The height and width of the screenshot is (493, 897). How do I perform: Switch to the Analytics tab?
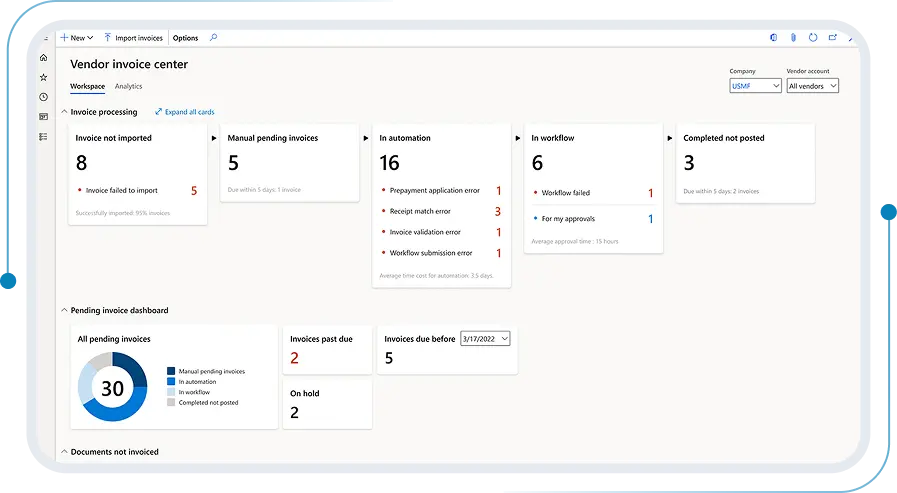[128, 86]
